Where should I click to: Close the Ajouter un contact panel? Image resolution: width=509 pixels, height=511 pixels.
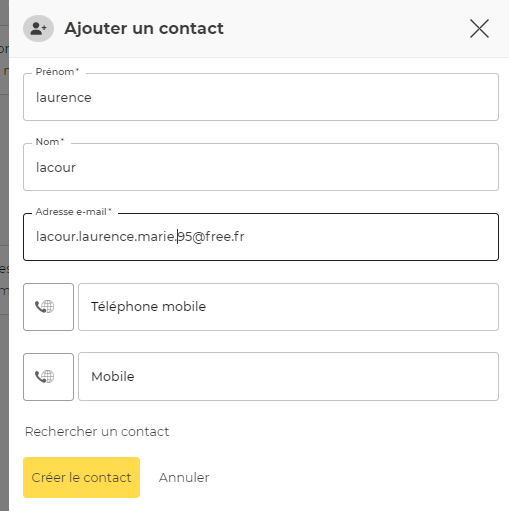pyautogui.click(x=479, y=29)
